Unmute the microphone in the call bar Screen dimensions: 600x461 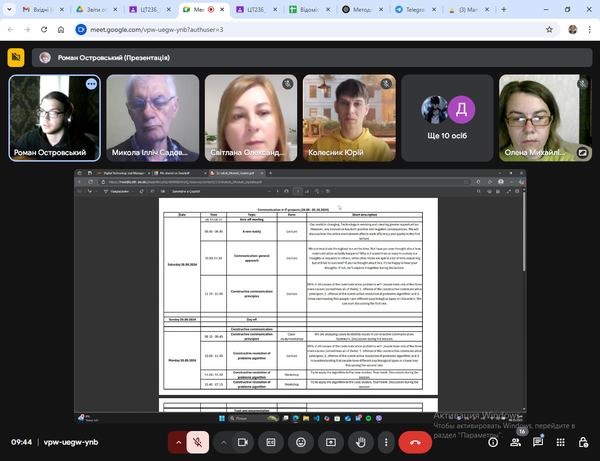click(x=200, y=441)
